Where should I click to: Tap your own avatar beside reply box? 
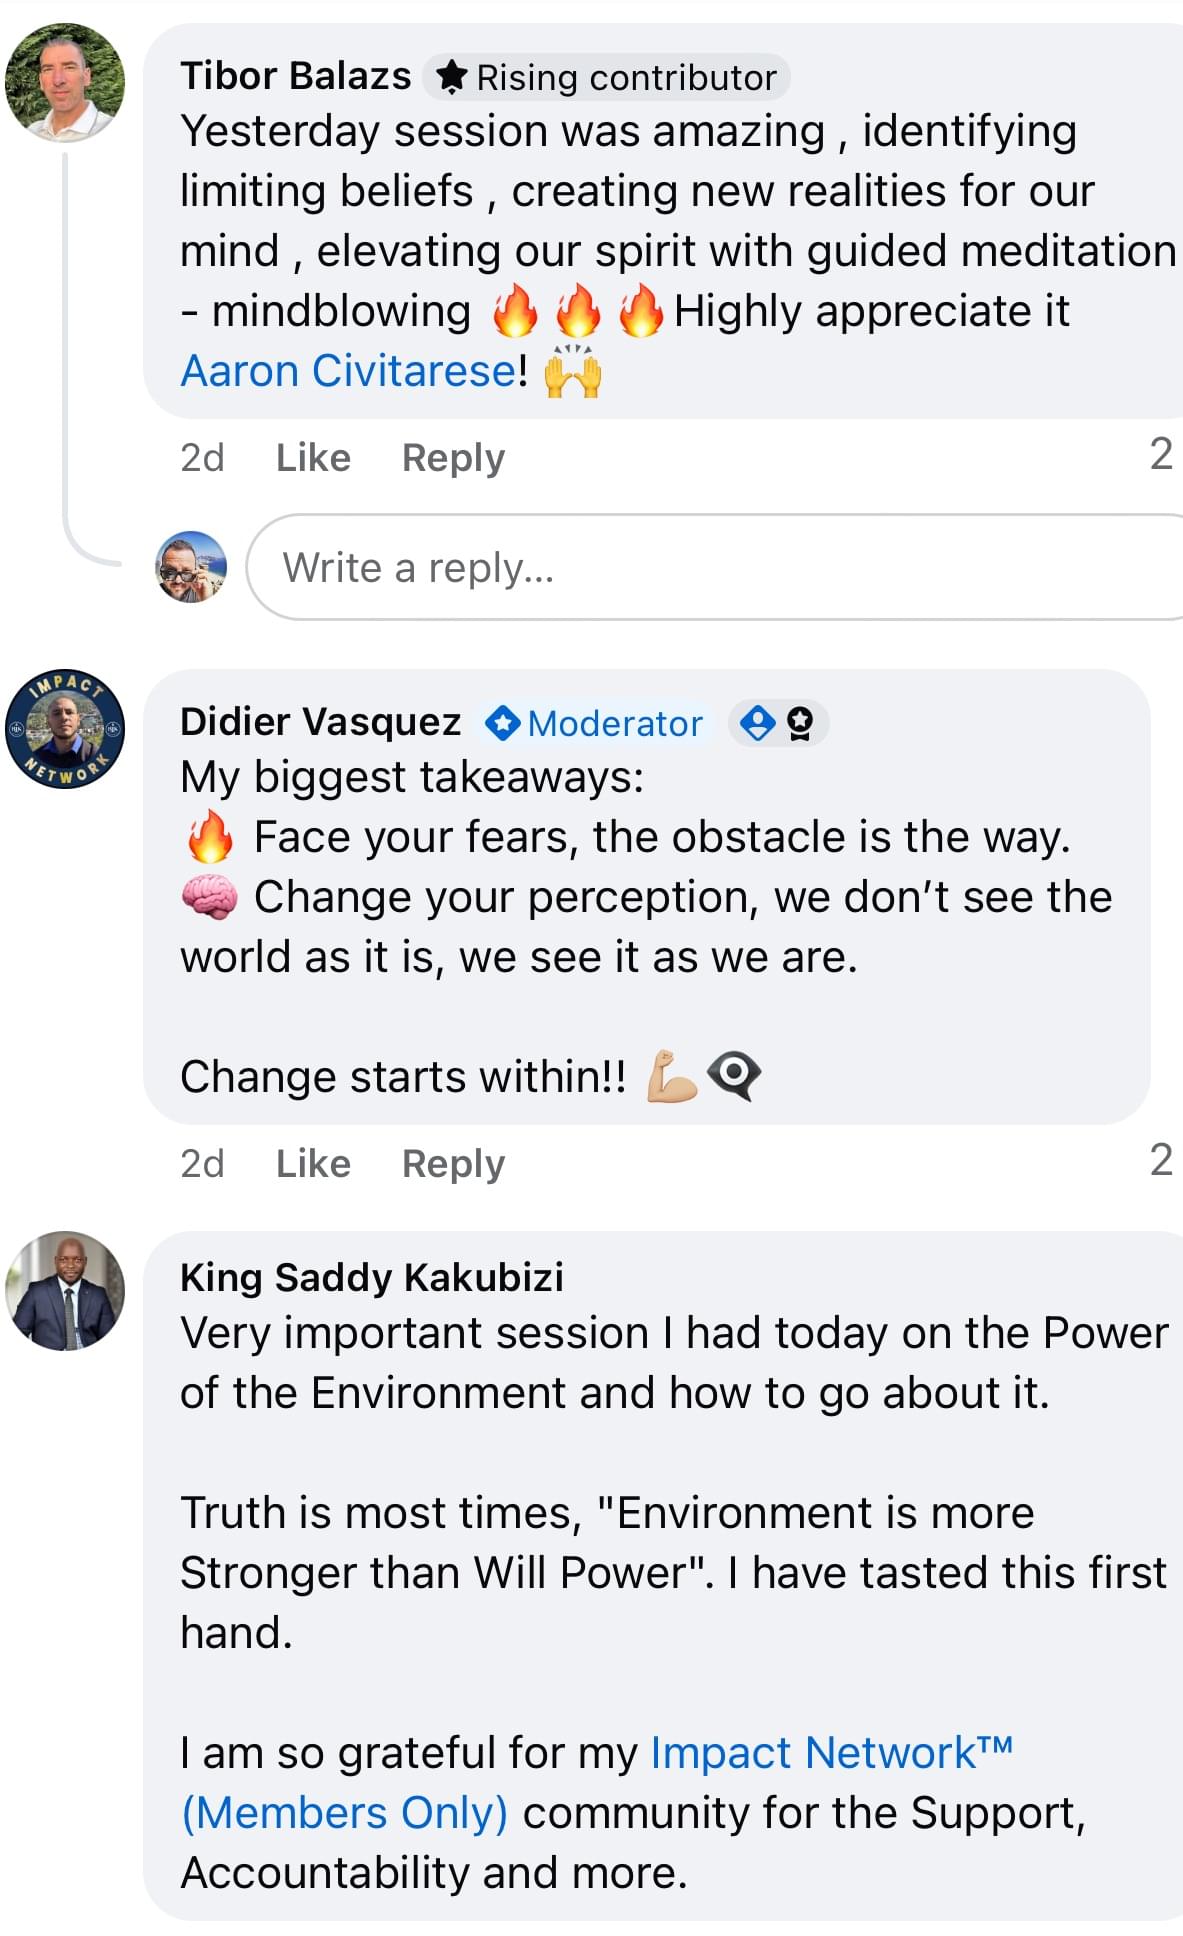pyautogui.click(x=191, y=567)
